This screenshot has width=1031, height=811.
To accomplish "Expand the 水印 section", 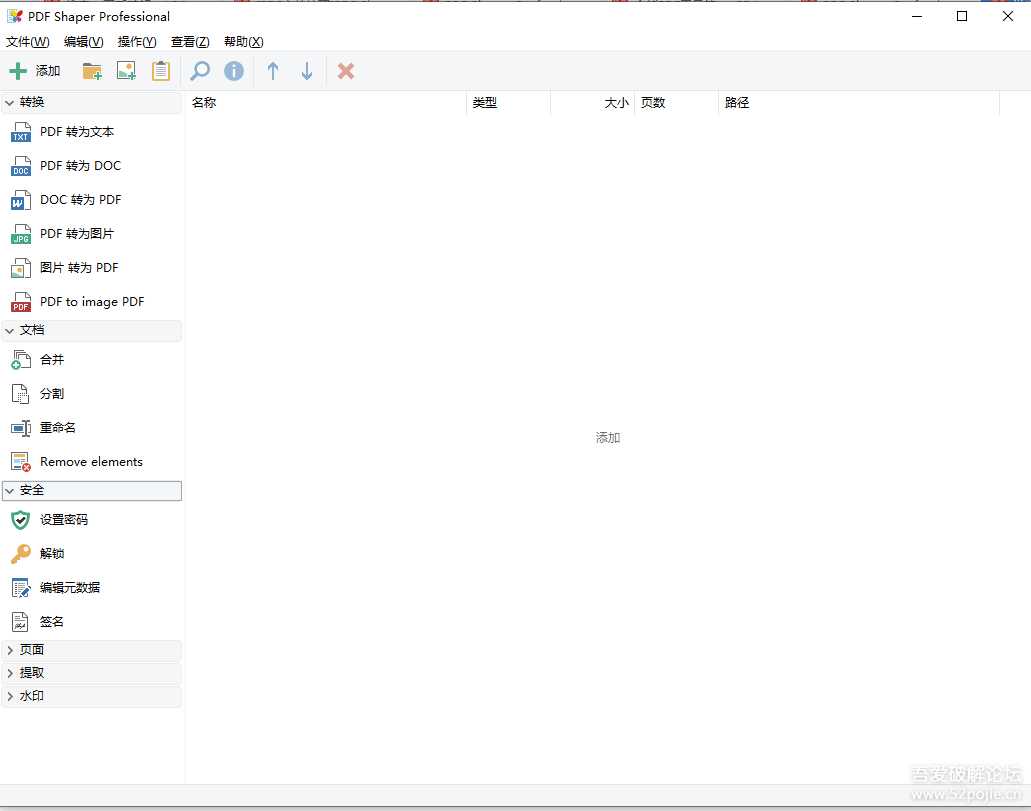I will [31, 695].
